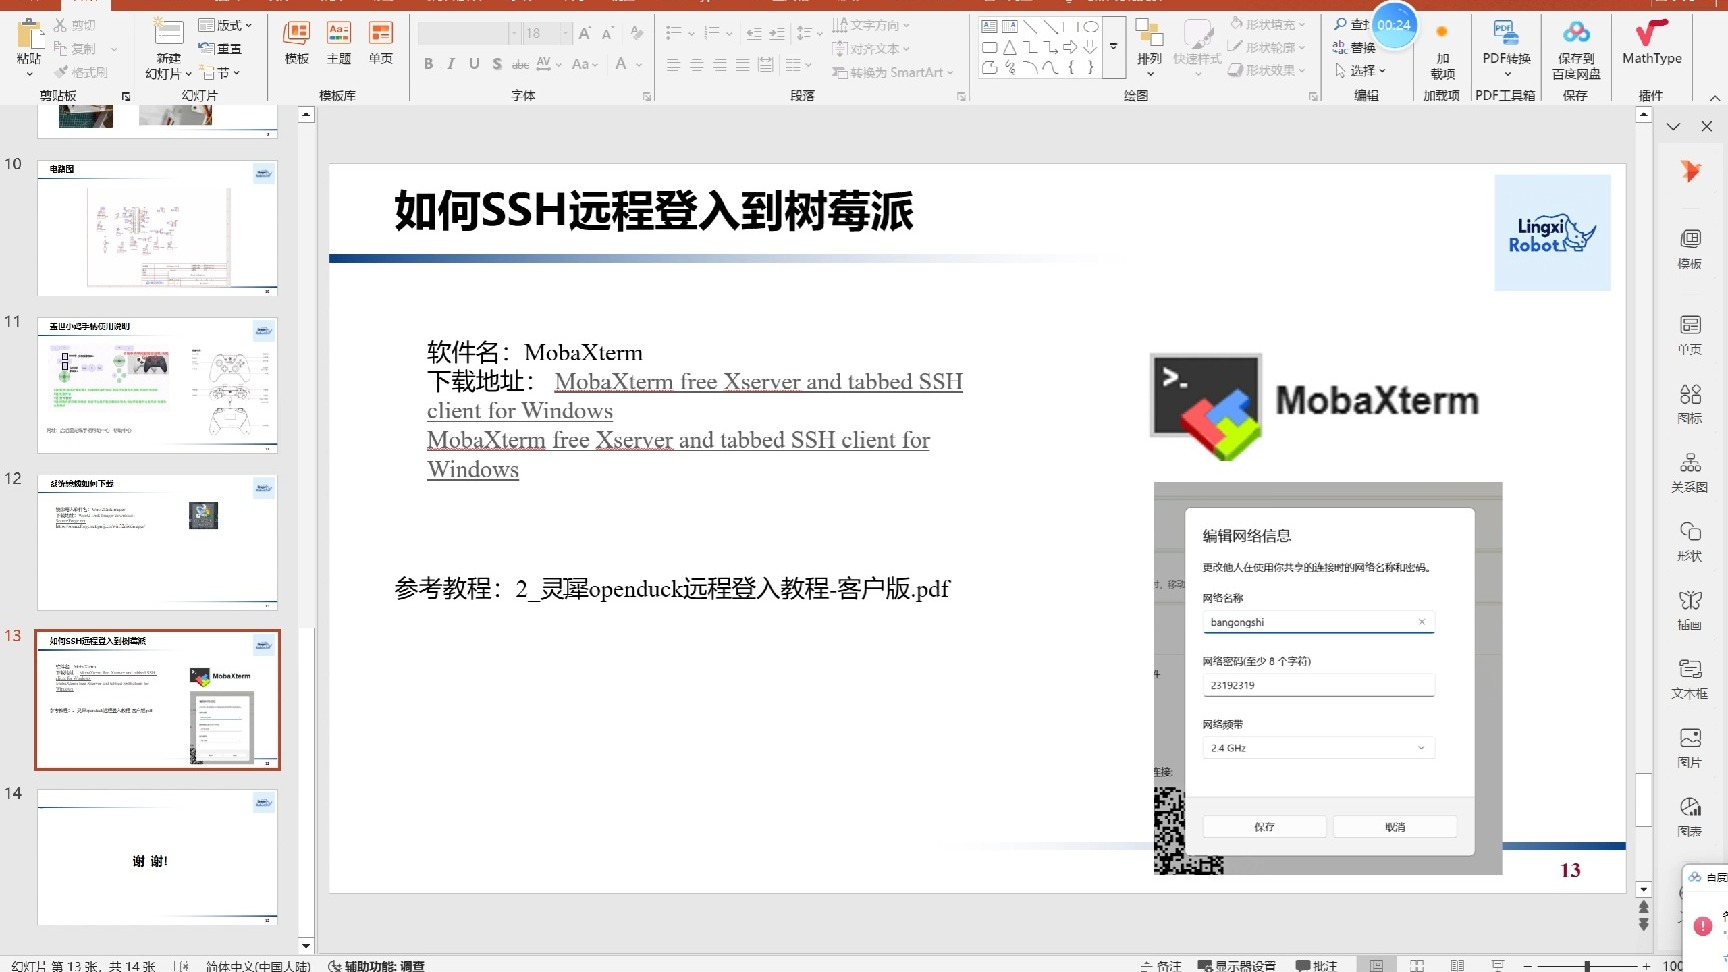Screen dimensions: 1728x972
Task: Click the 图片 icon in the right sidebar
Action: (1690, 747)
